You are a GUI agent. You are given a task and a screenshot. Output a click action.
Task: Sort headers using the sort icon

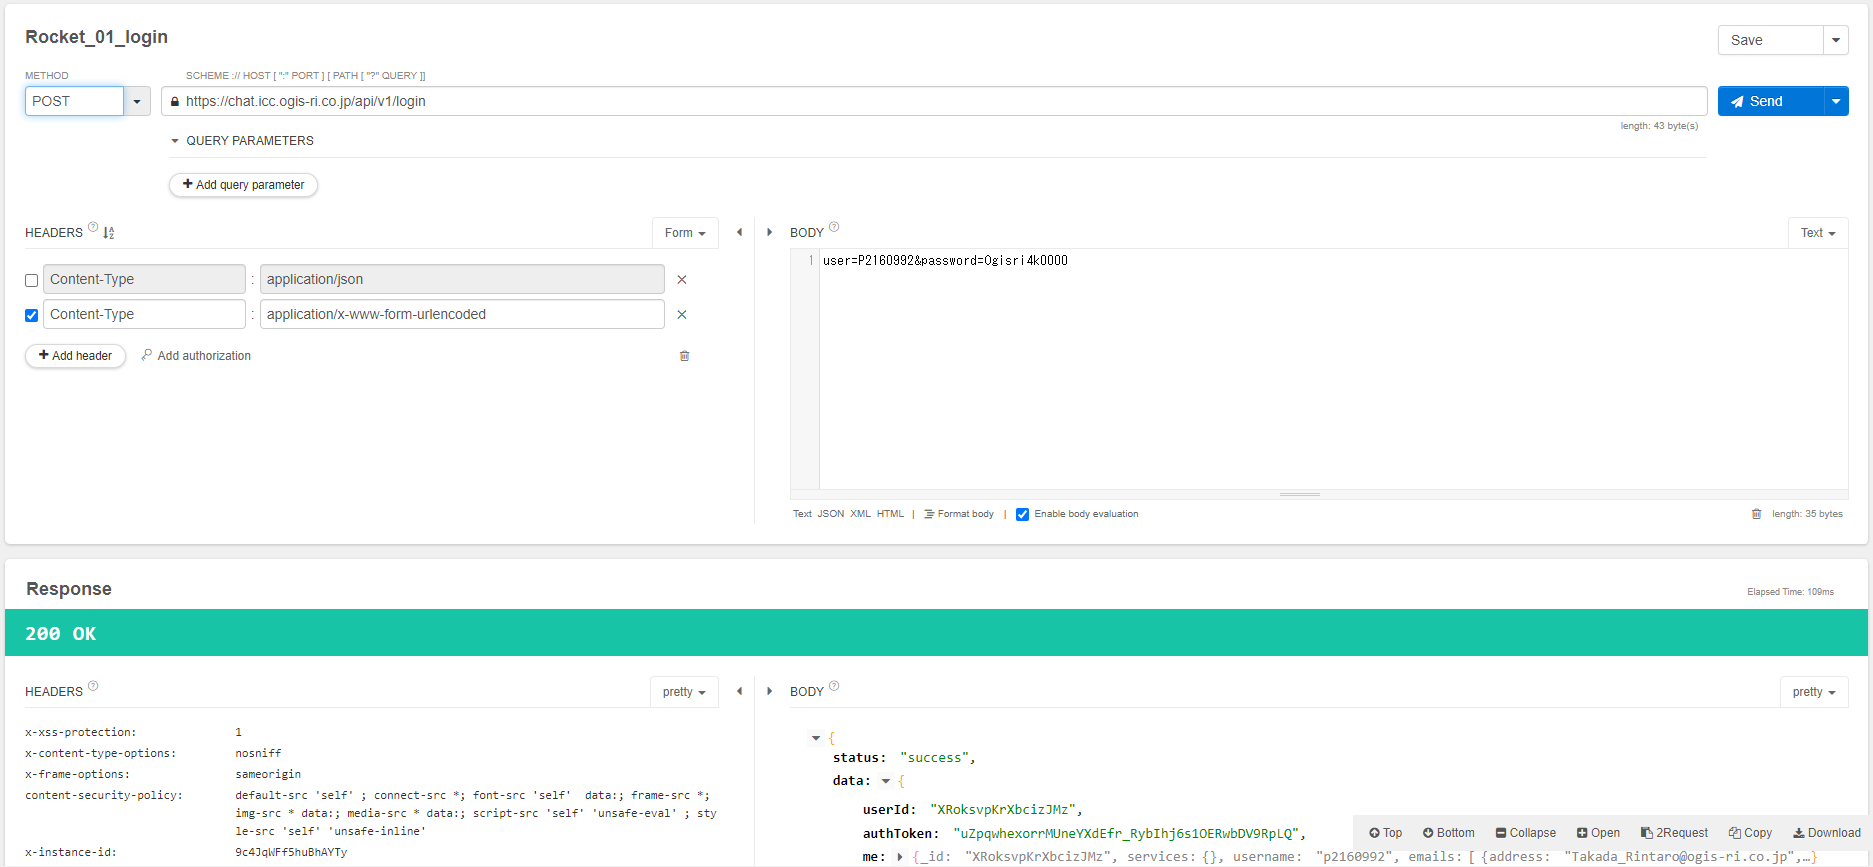pos(109,233)
